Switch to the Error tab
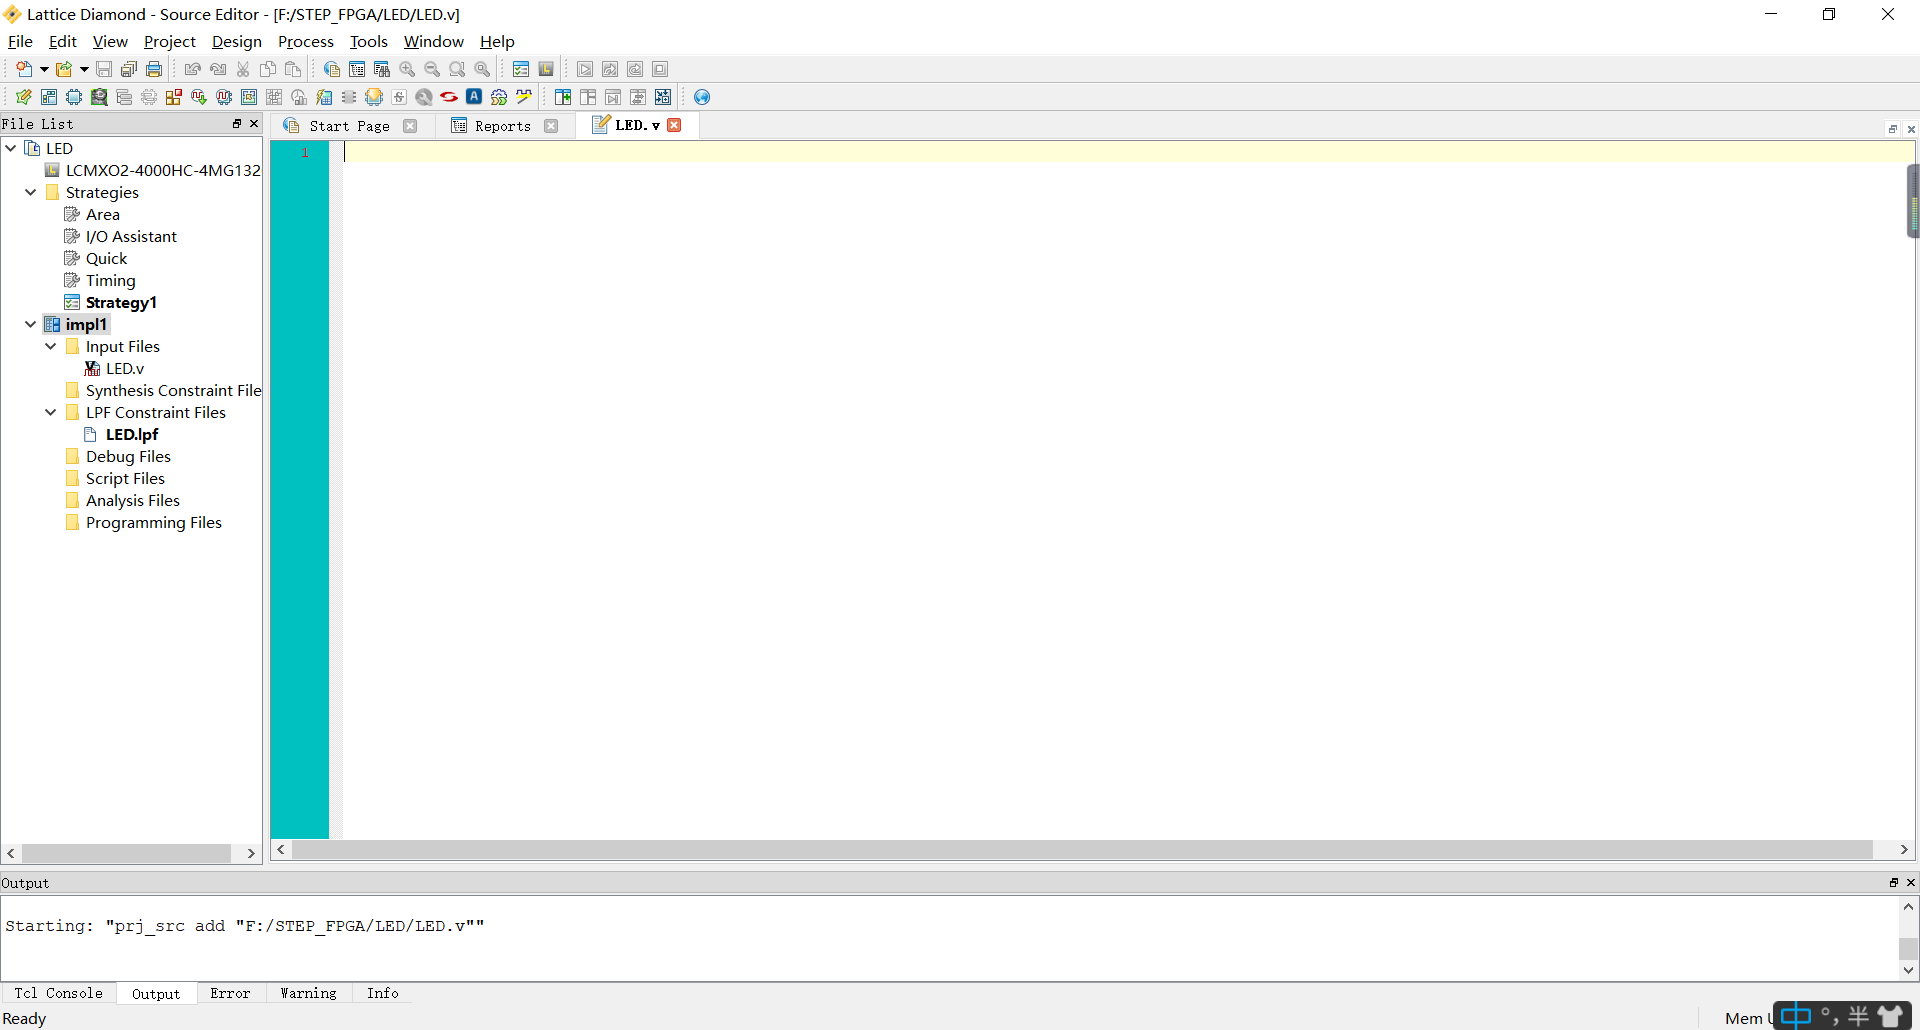Image resolution: width=1920 pixels, height=1030 pixels. tap(230, 993)
